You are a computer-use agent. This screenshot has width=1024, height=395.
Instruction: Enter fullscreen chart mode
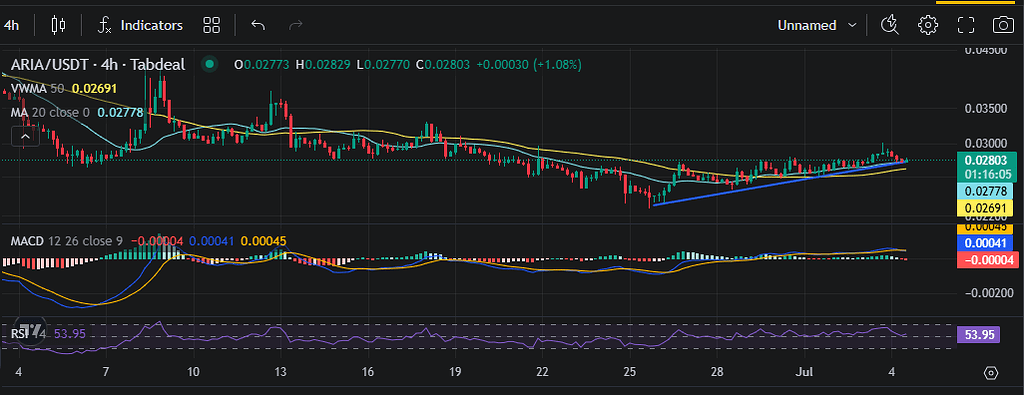(965, 25)
